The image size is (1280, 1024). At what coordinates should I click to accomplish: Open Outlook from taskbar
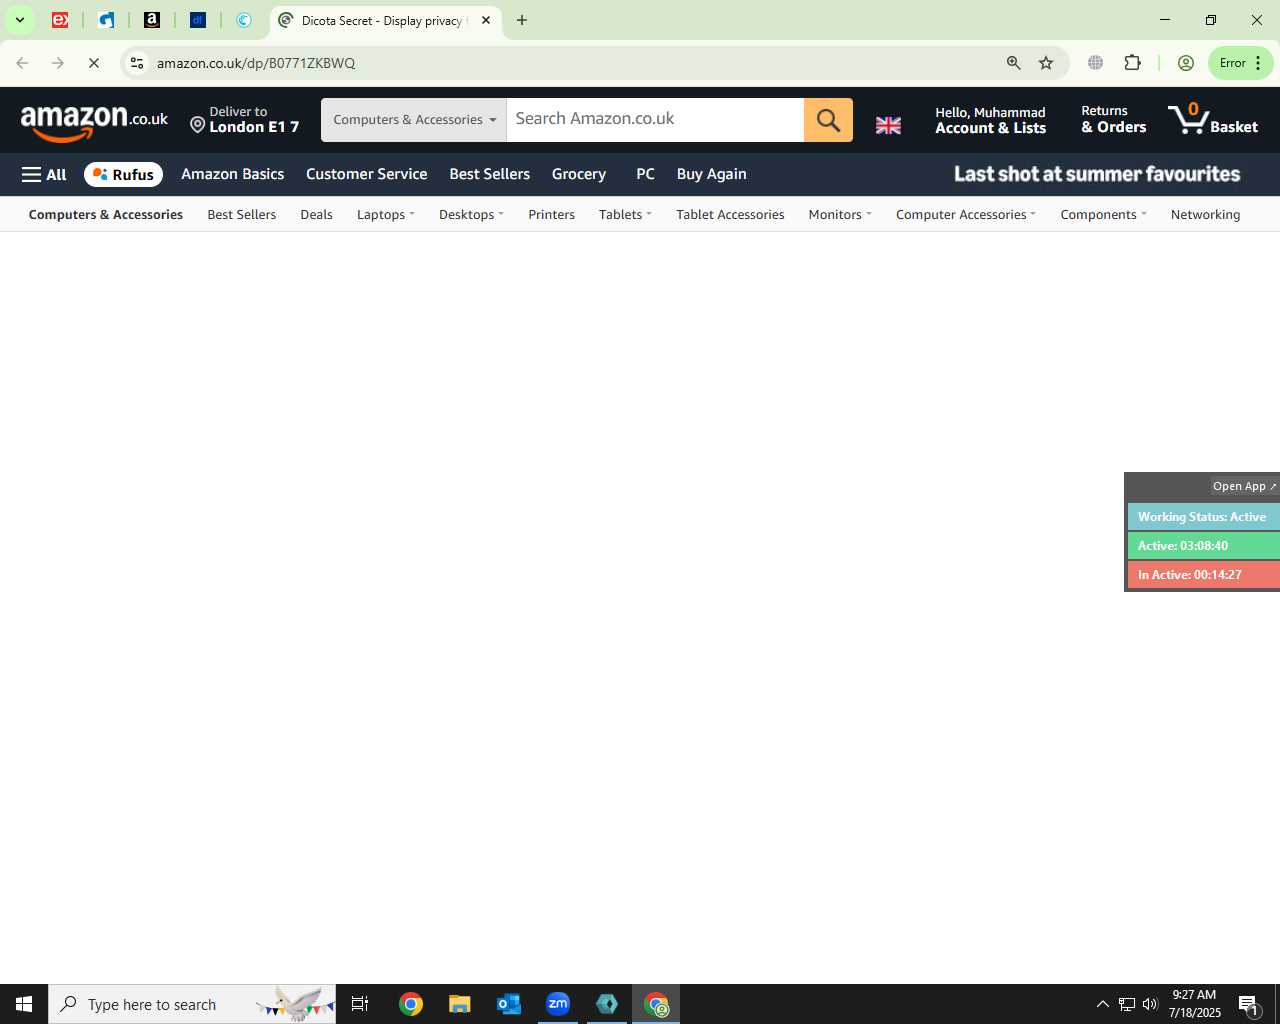click(x=509, y=1004)
